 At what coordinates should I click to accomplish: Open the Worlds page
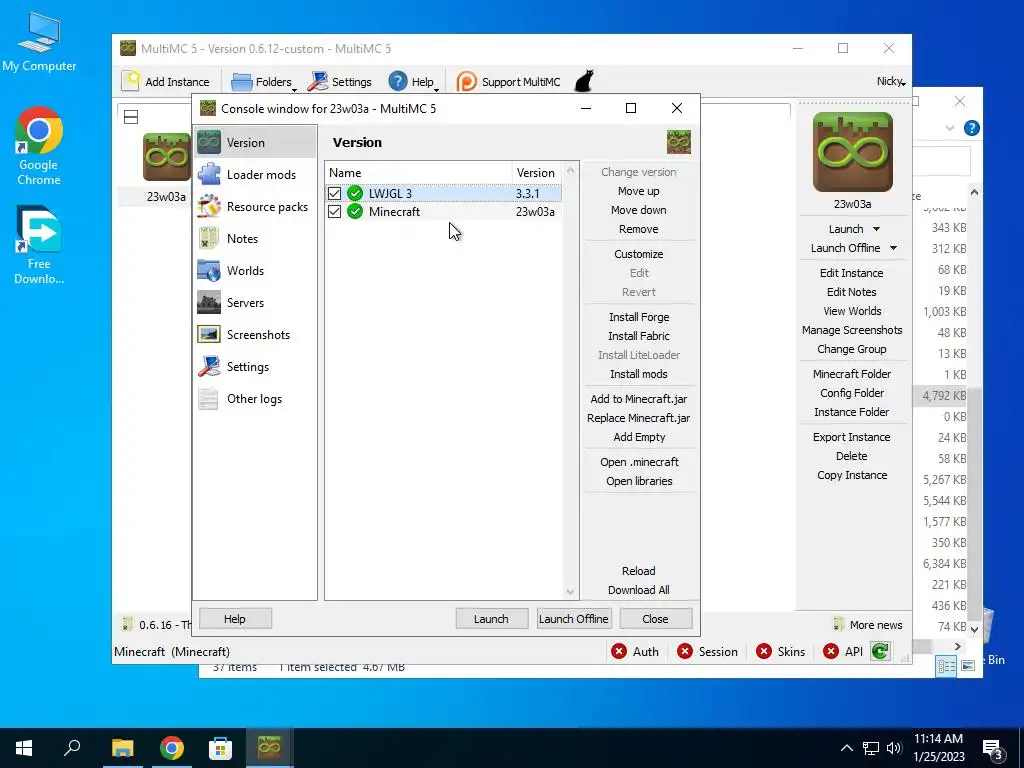[255, 270]
